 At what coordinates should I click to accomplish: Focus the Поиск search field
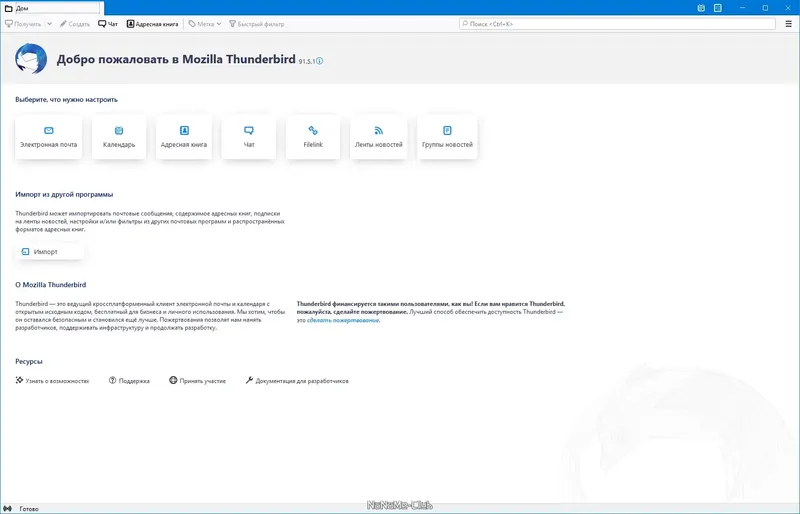[617, 24]
